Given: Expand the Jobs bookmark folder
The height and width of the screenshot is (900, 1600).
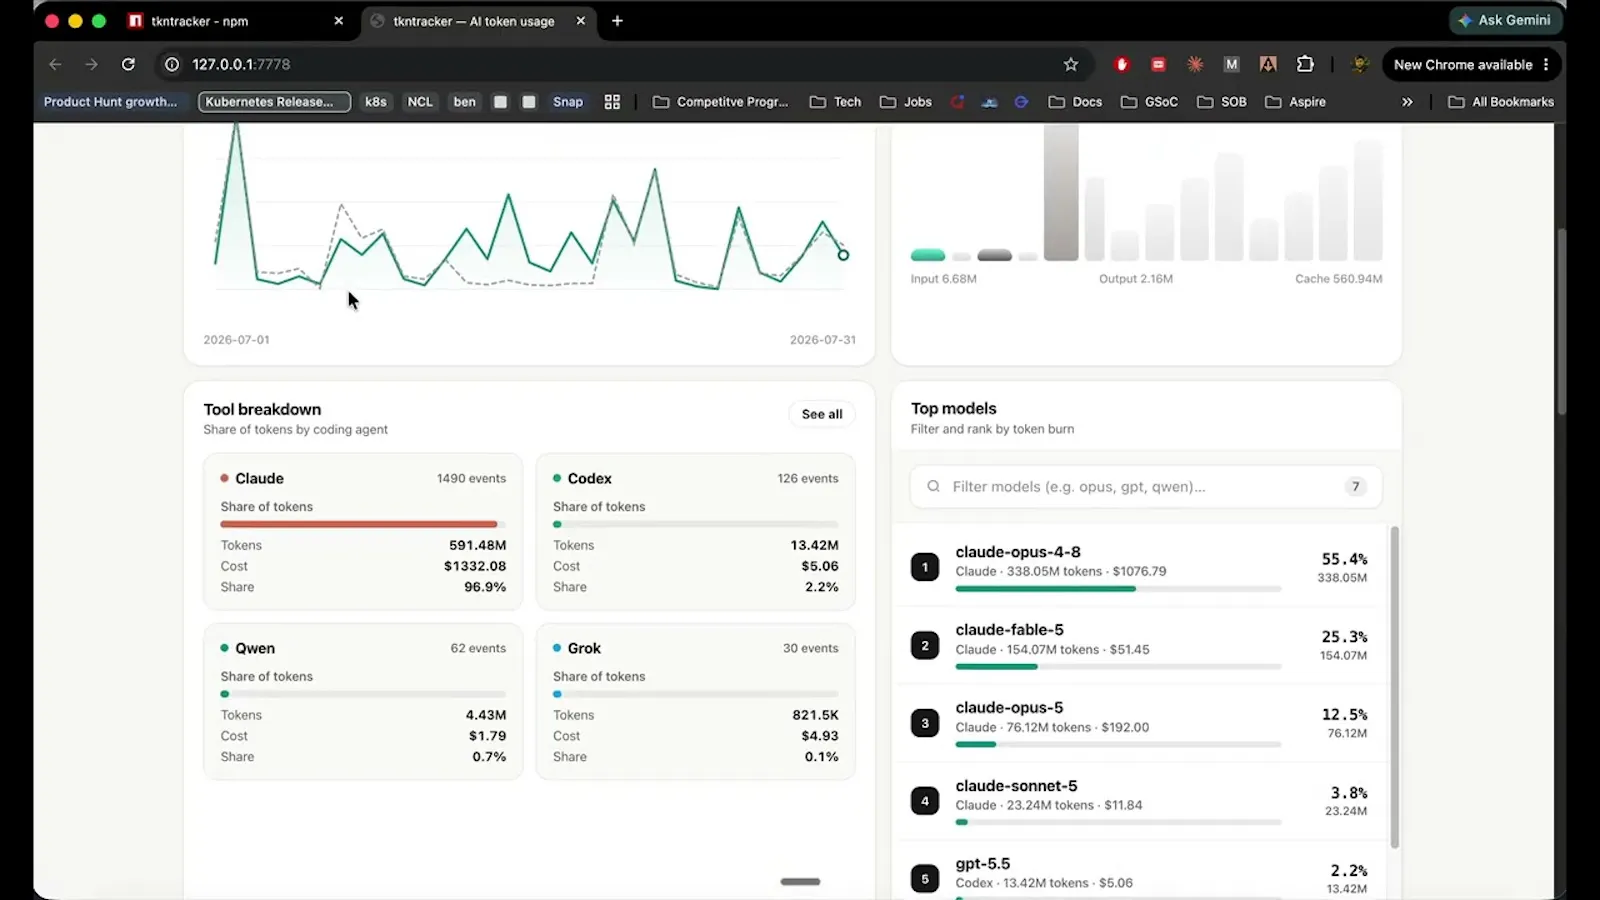Looking at the screenshot, I should (906, 102).
